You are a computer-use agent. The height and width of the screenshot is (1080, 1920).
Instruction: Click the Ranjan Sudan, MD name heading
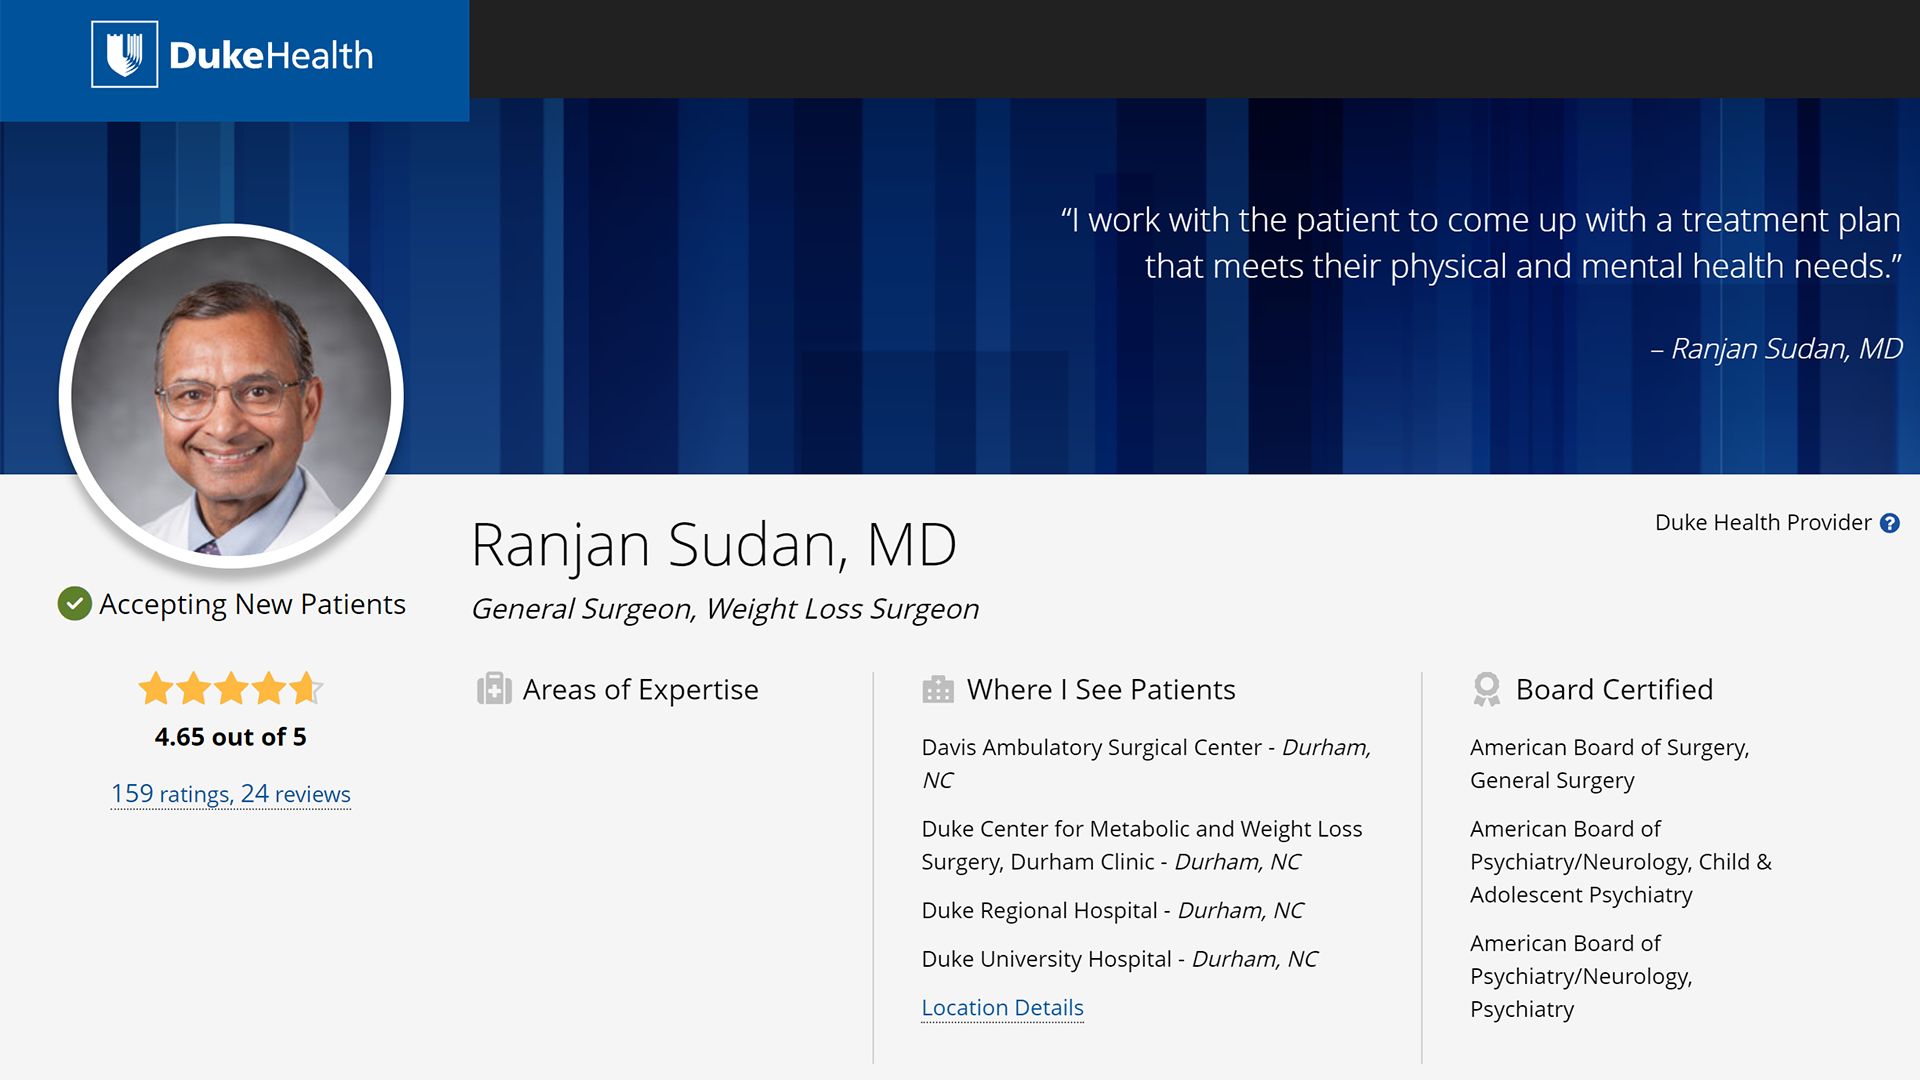coord(714,545)
